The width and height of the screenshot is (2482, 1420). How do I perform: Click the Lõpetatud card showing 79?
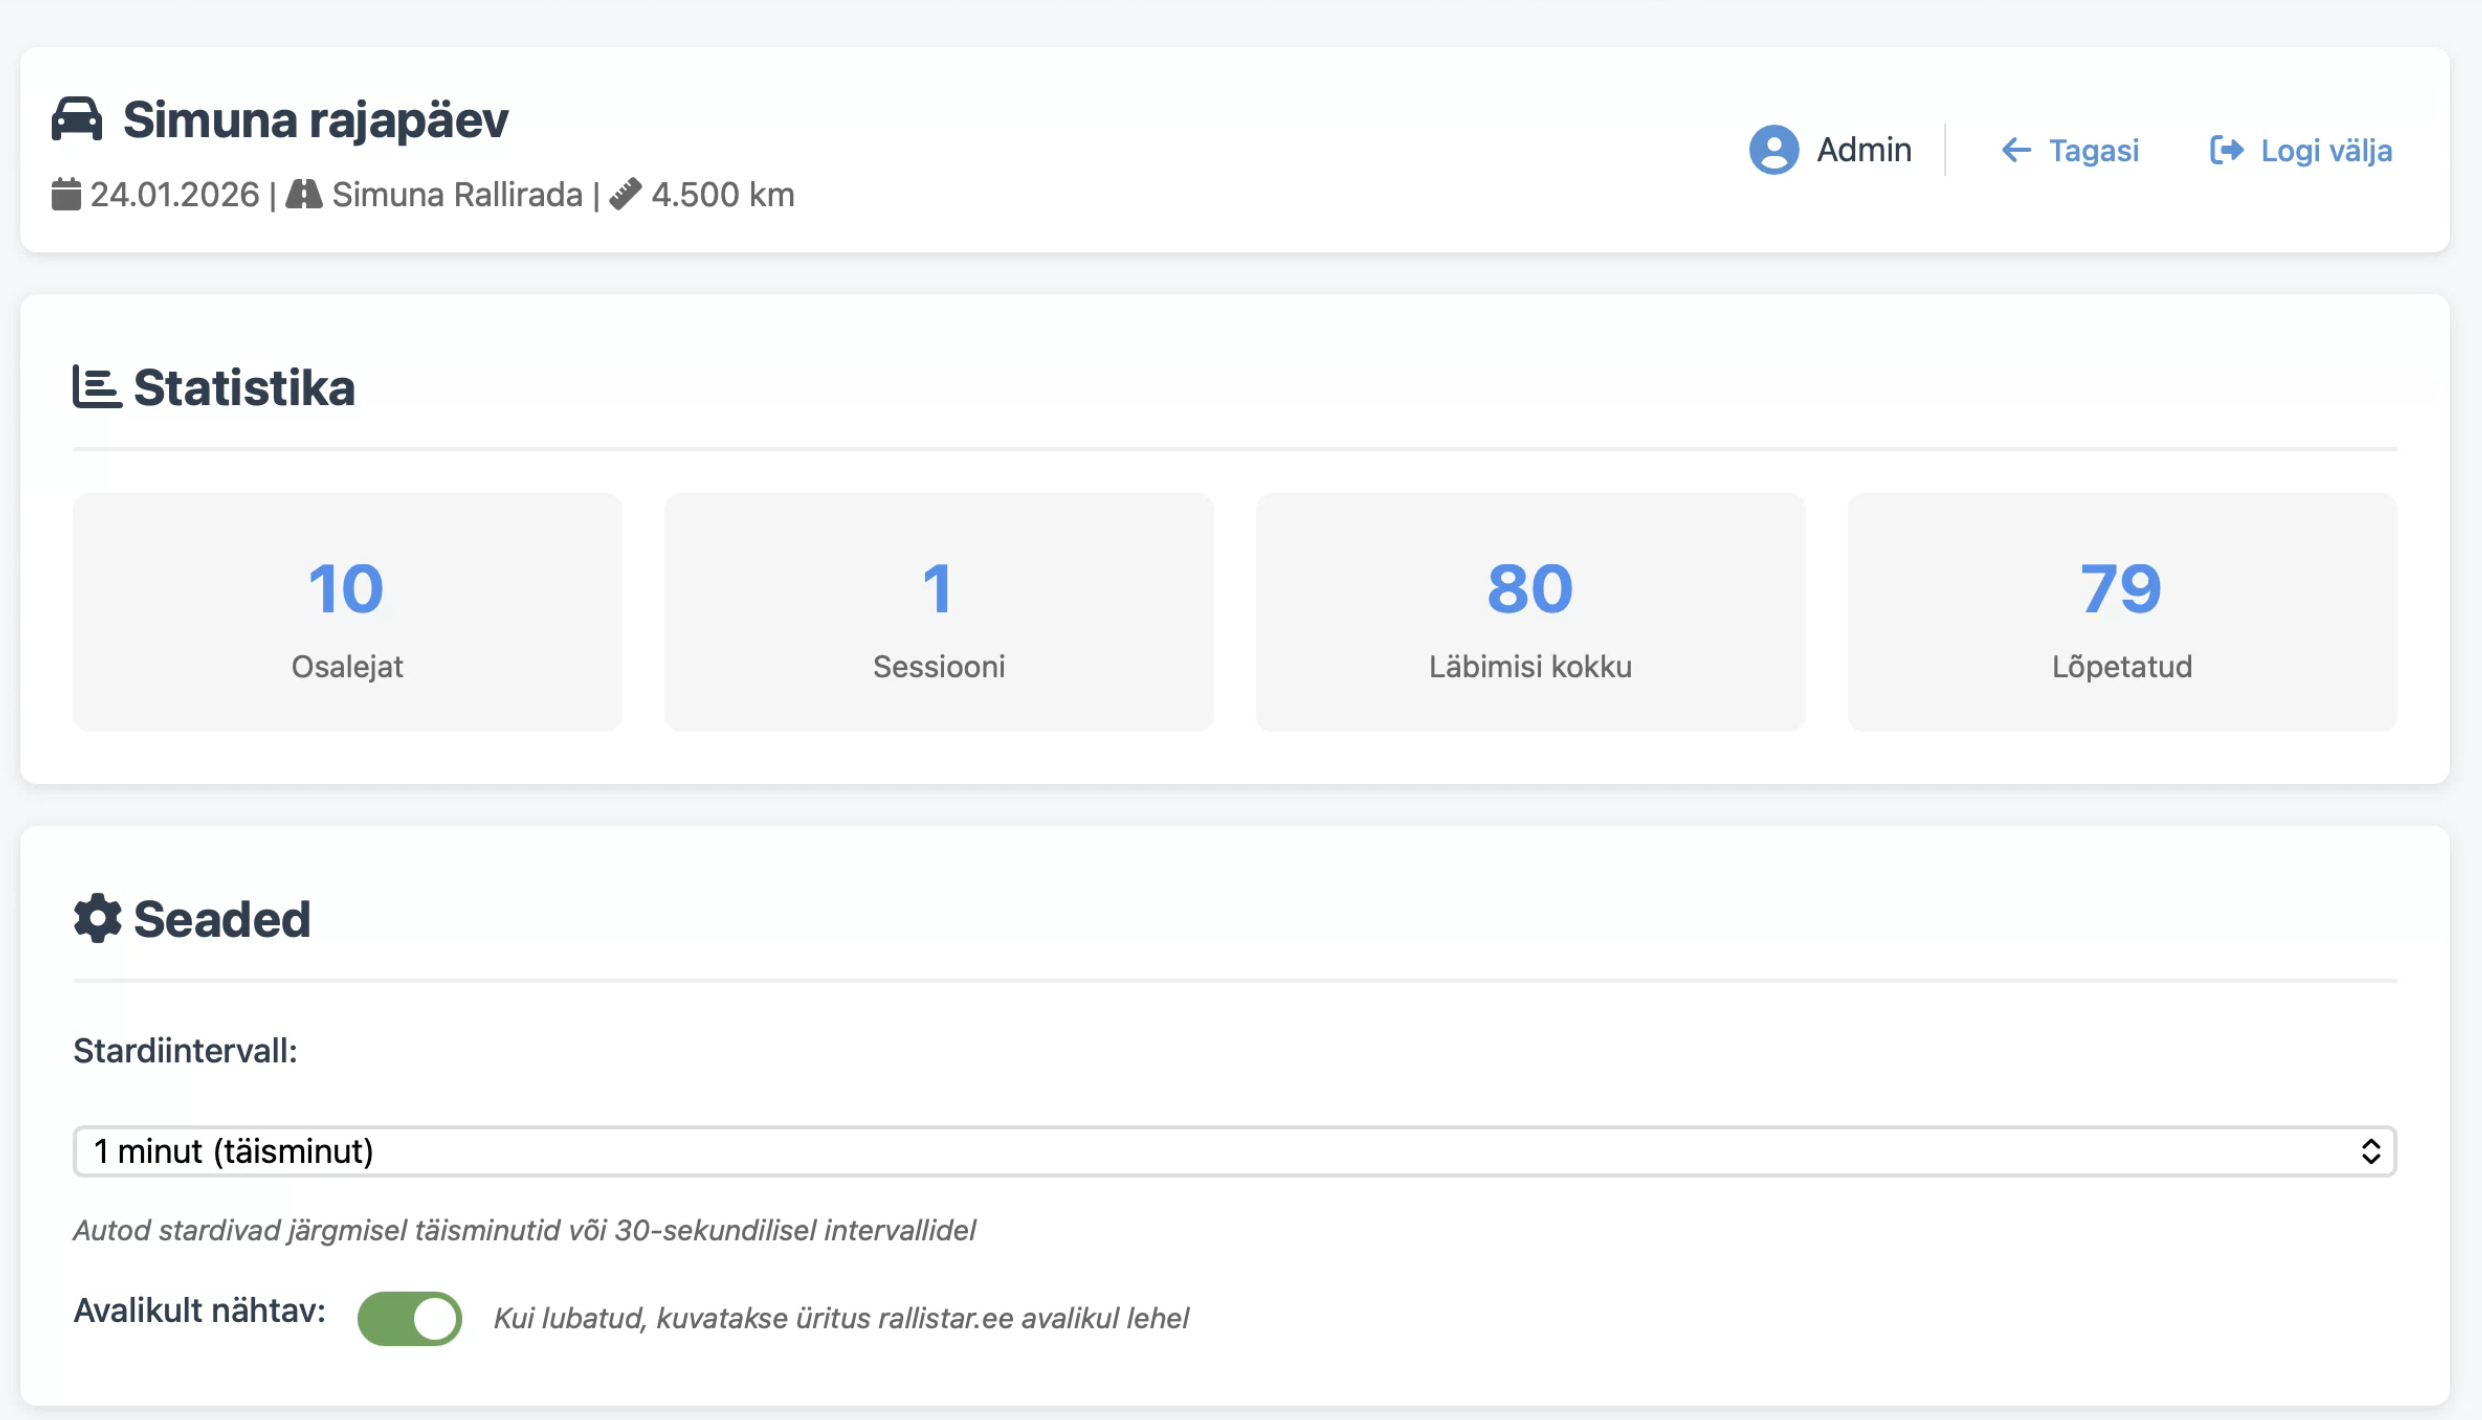2121,612
